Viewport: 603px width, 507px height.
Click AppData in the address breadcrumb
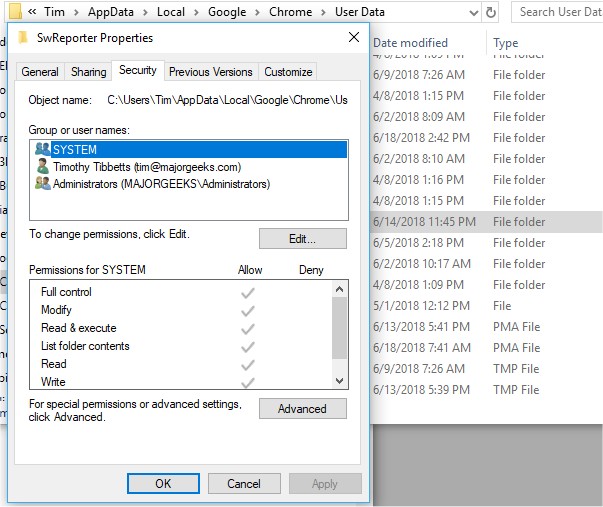point(111,12)
